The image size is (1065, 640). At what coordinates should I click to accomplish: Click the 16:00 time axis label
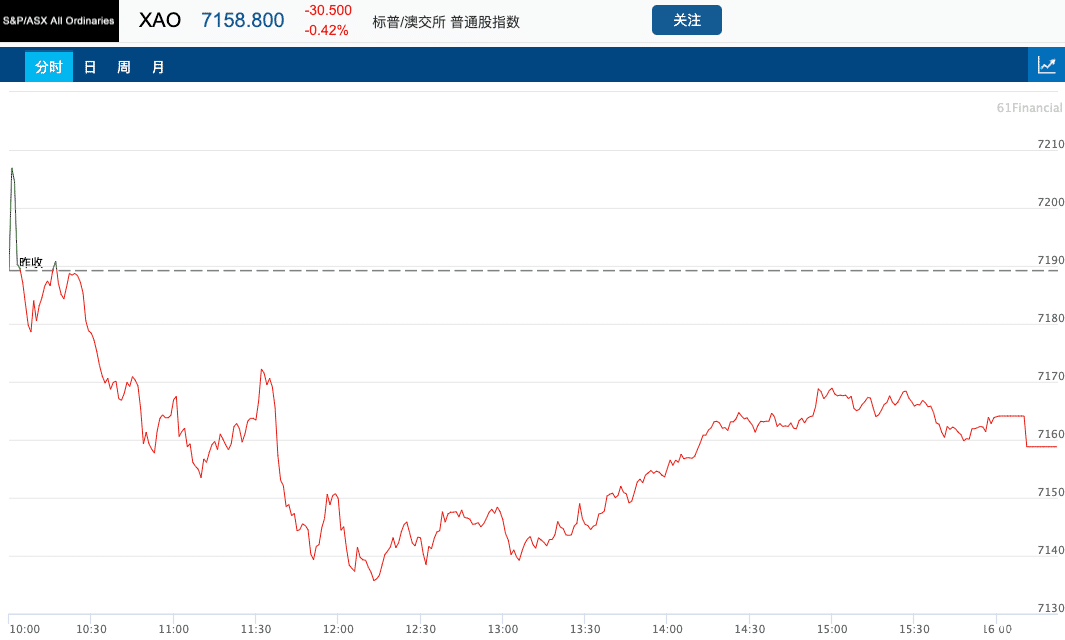997,629
